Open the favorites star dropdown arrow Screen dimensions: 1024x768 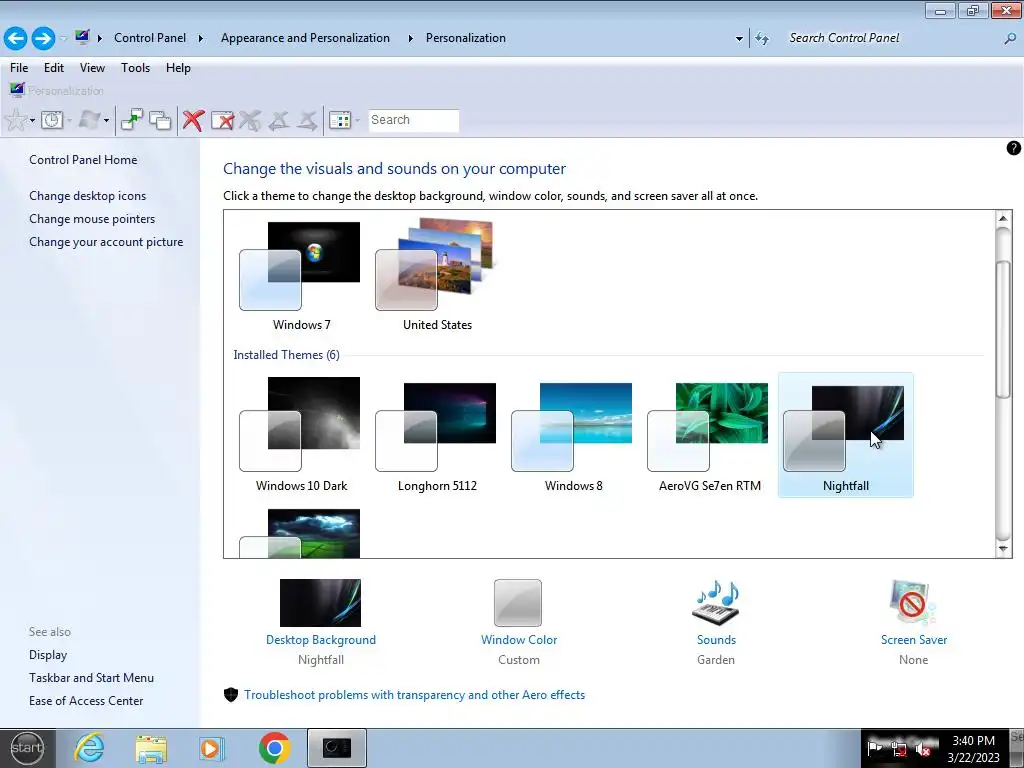coord(32,120)
